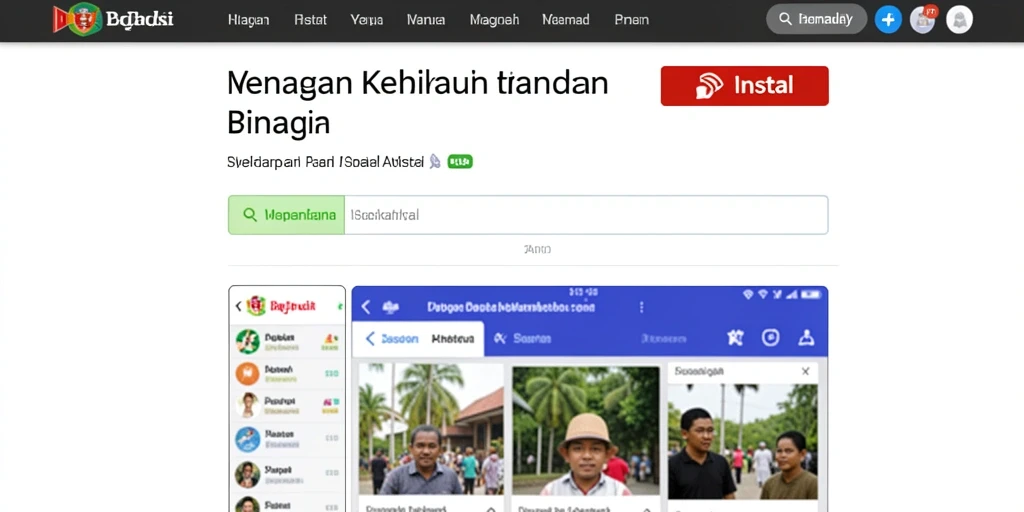Screen dimensions: 1024x512
Task: Select the Khateua tab
Action: pyautogui.click(x=453, y=338)
